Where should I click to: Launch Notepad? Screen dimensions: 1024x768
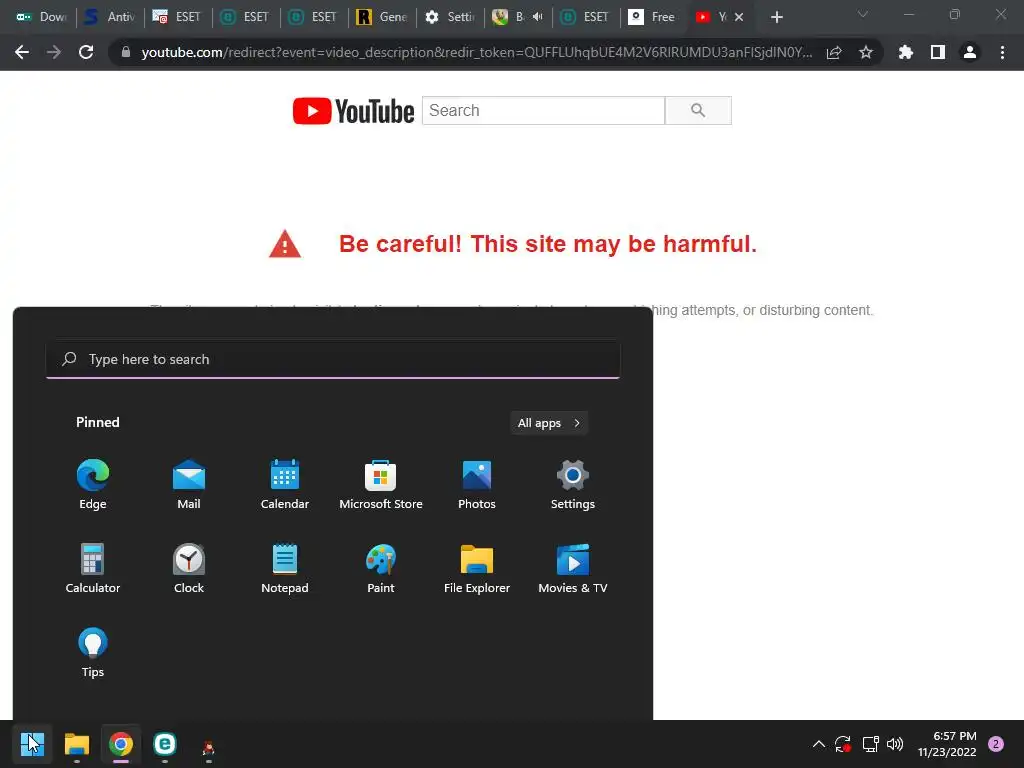285,568
